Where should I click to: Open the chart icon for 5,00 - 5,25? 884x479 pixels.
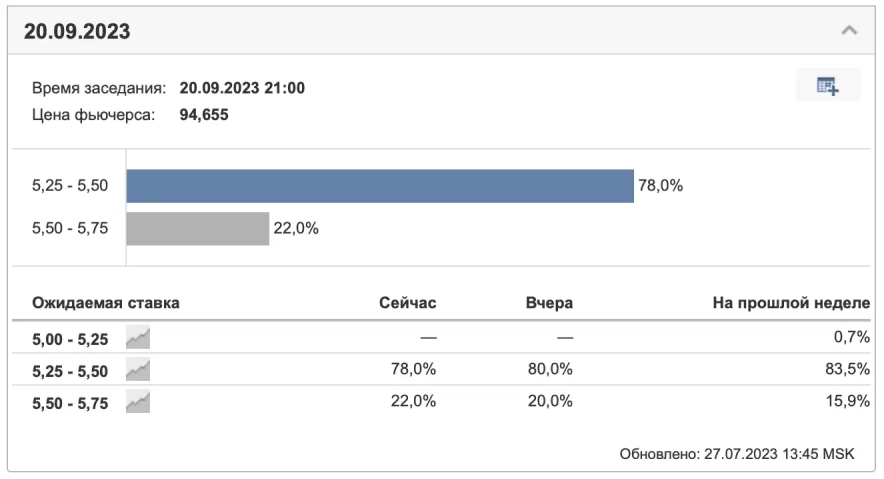pos(138,338)
